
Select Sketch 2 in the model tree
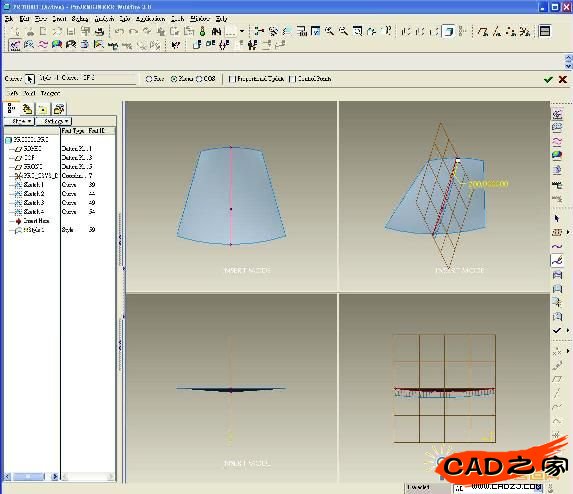click(33, 194)
